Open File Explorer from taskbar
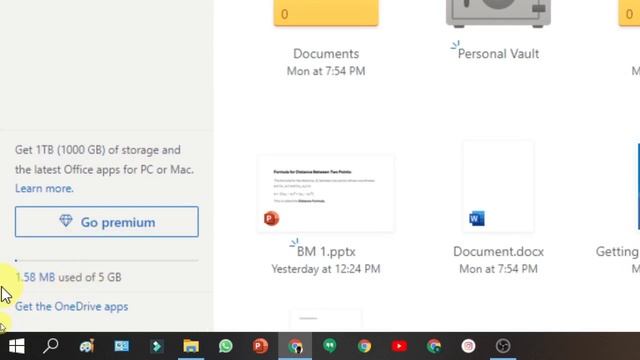 tap(191, 346)
